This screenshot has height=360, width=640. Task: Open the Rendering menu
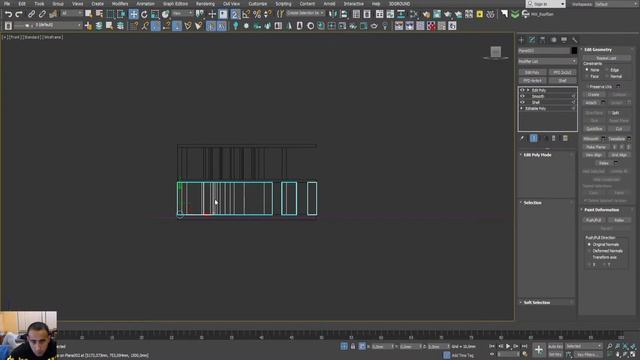[205, 4]
